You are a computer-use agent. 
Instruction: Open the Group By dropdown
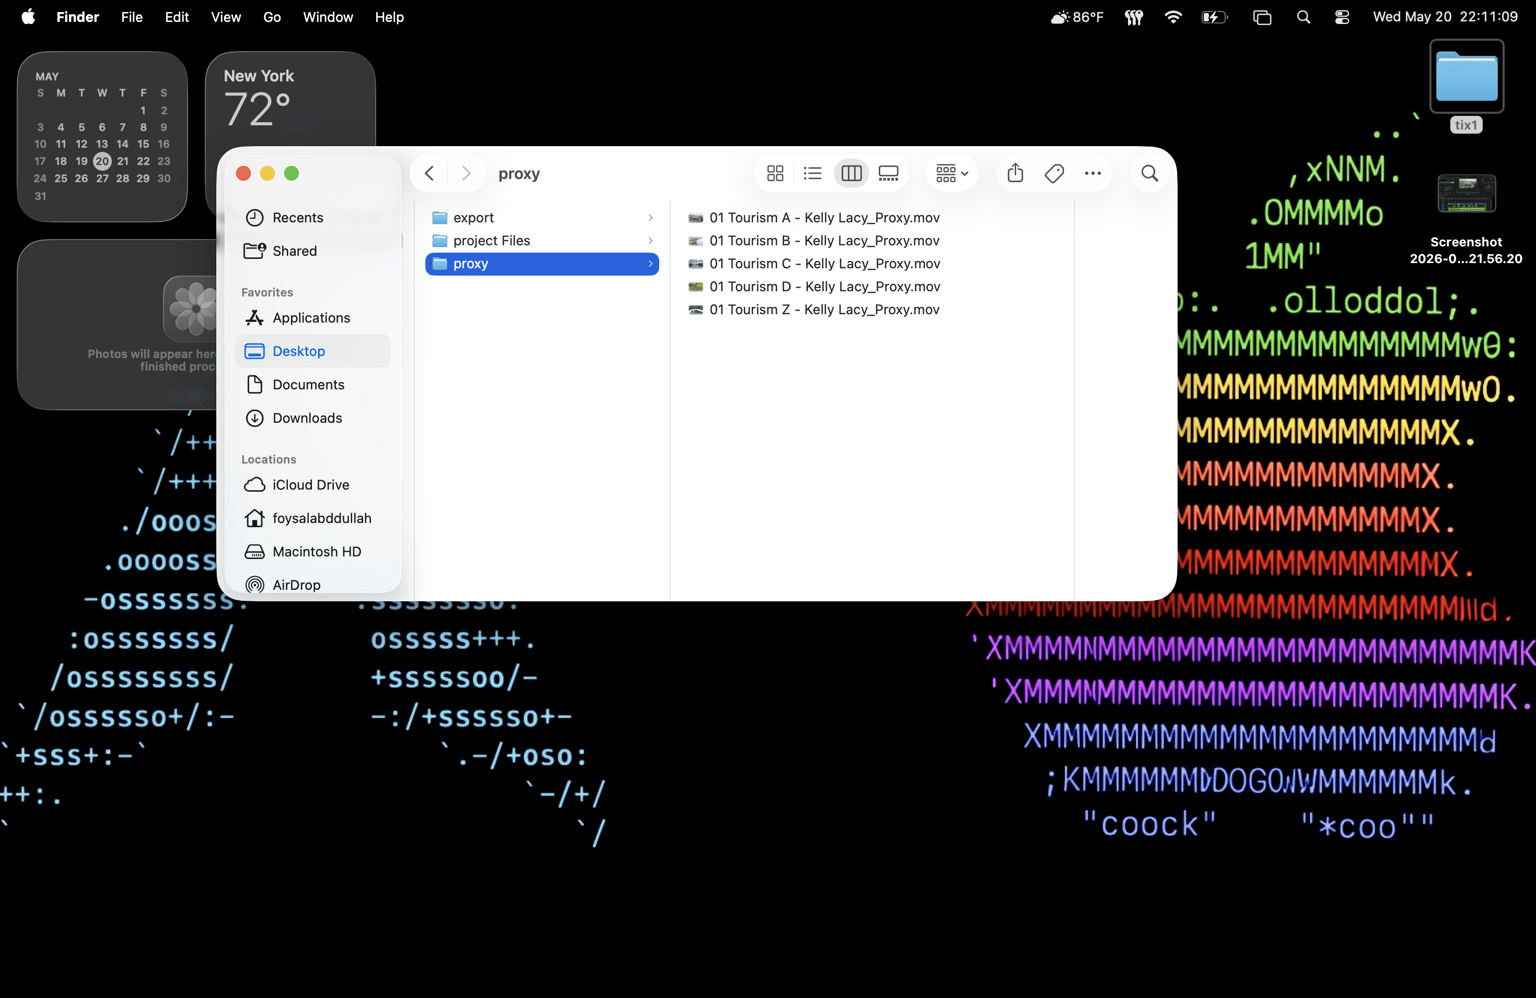(952, 173)
